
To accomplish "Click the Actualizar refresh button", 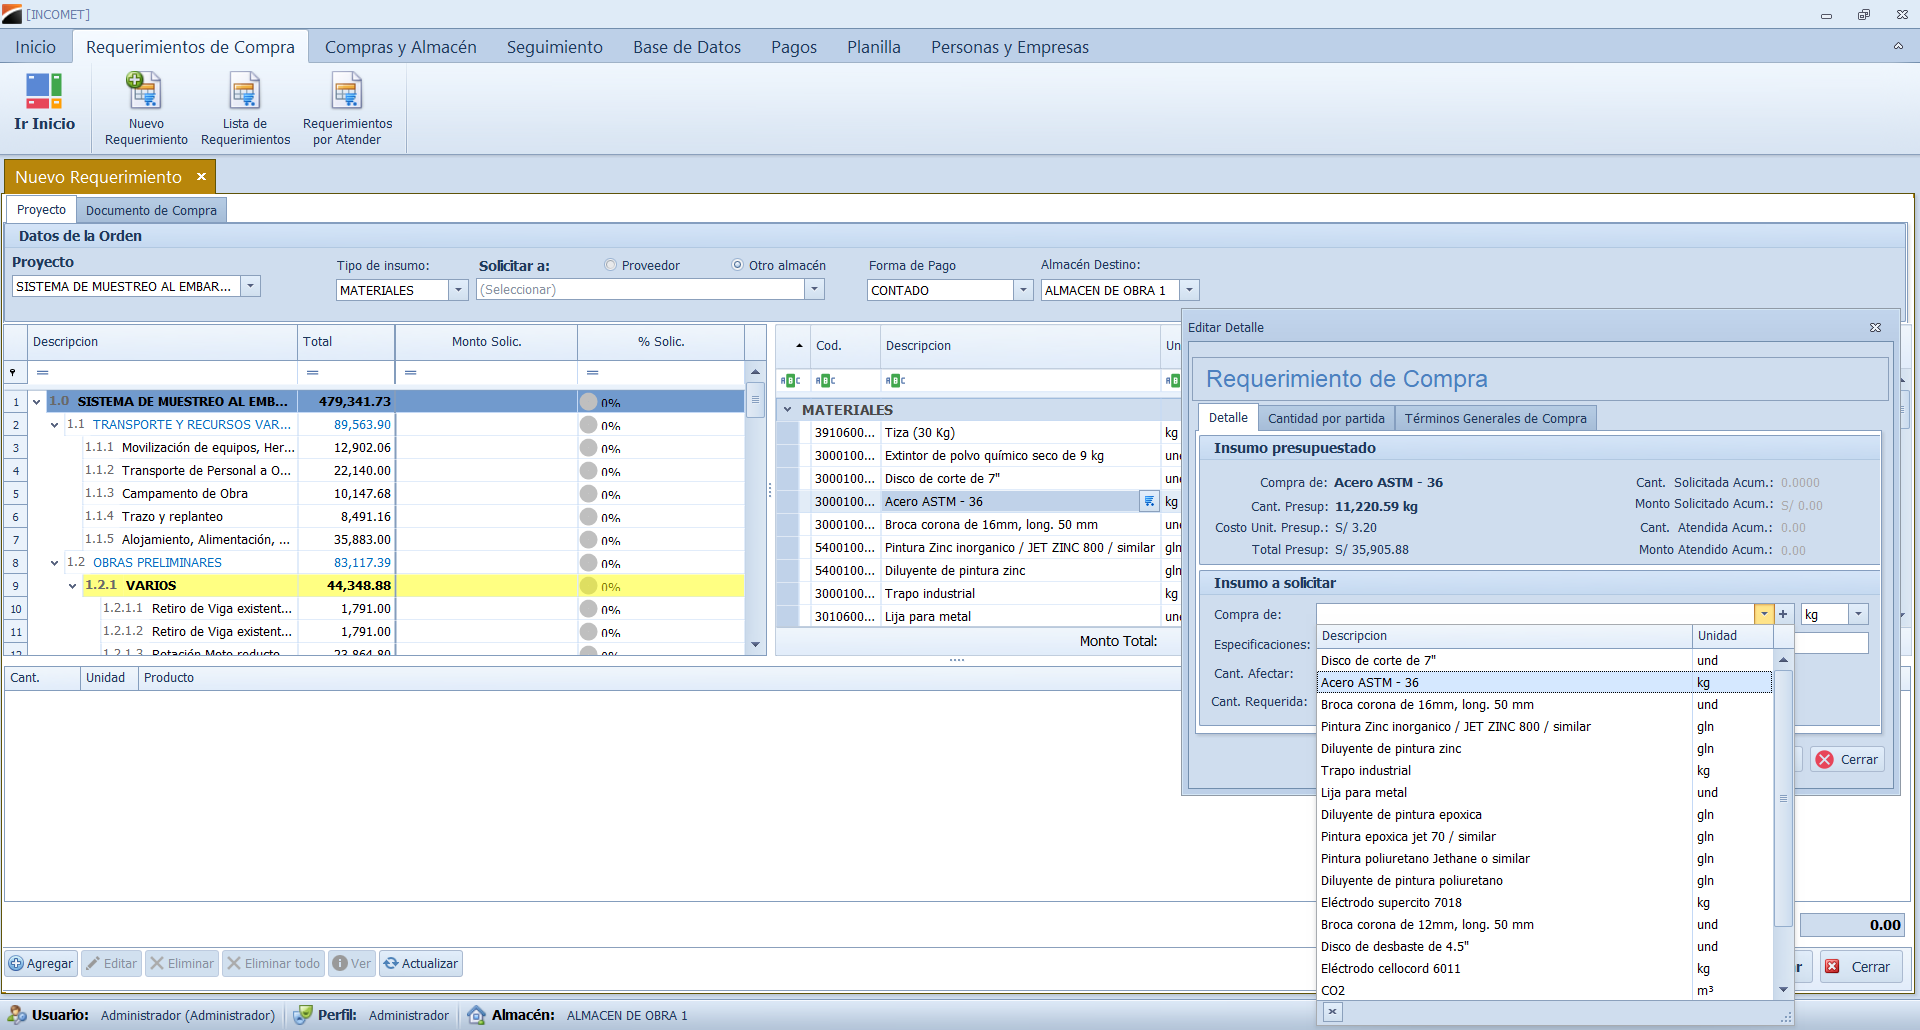I will pyautogui.click(x=420, y=964).
